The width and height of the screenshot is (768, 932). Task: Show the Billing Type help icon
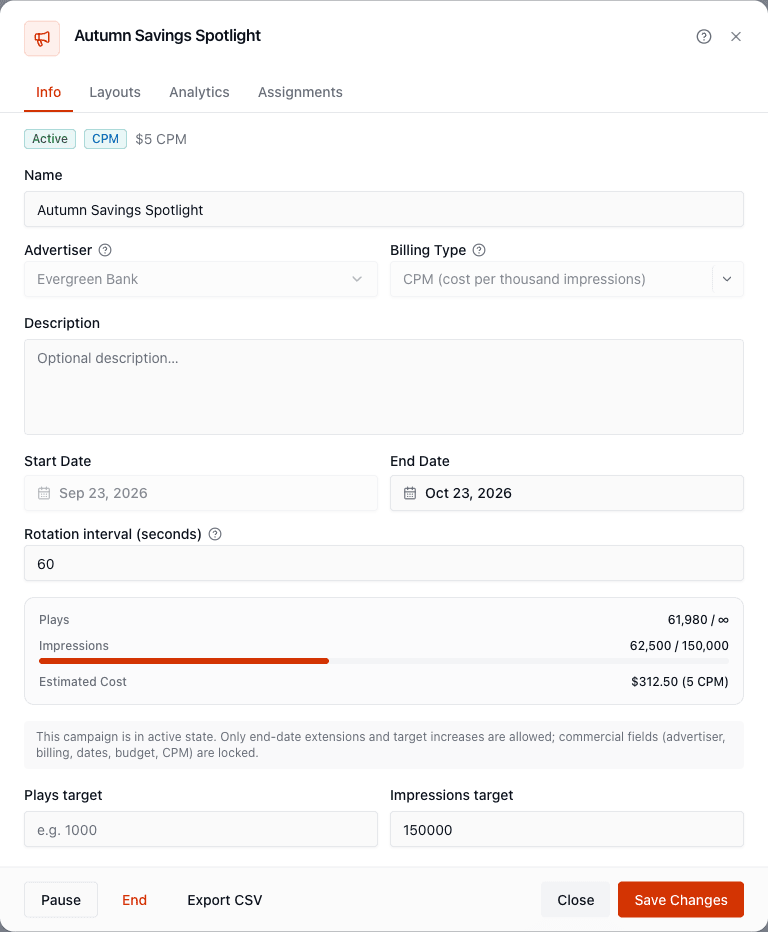pos(479,250)
